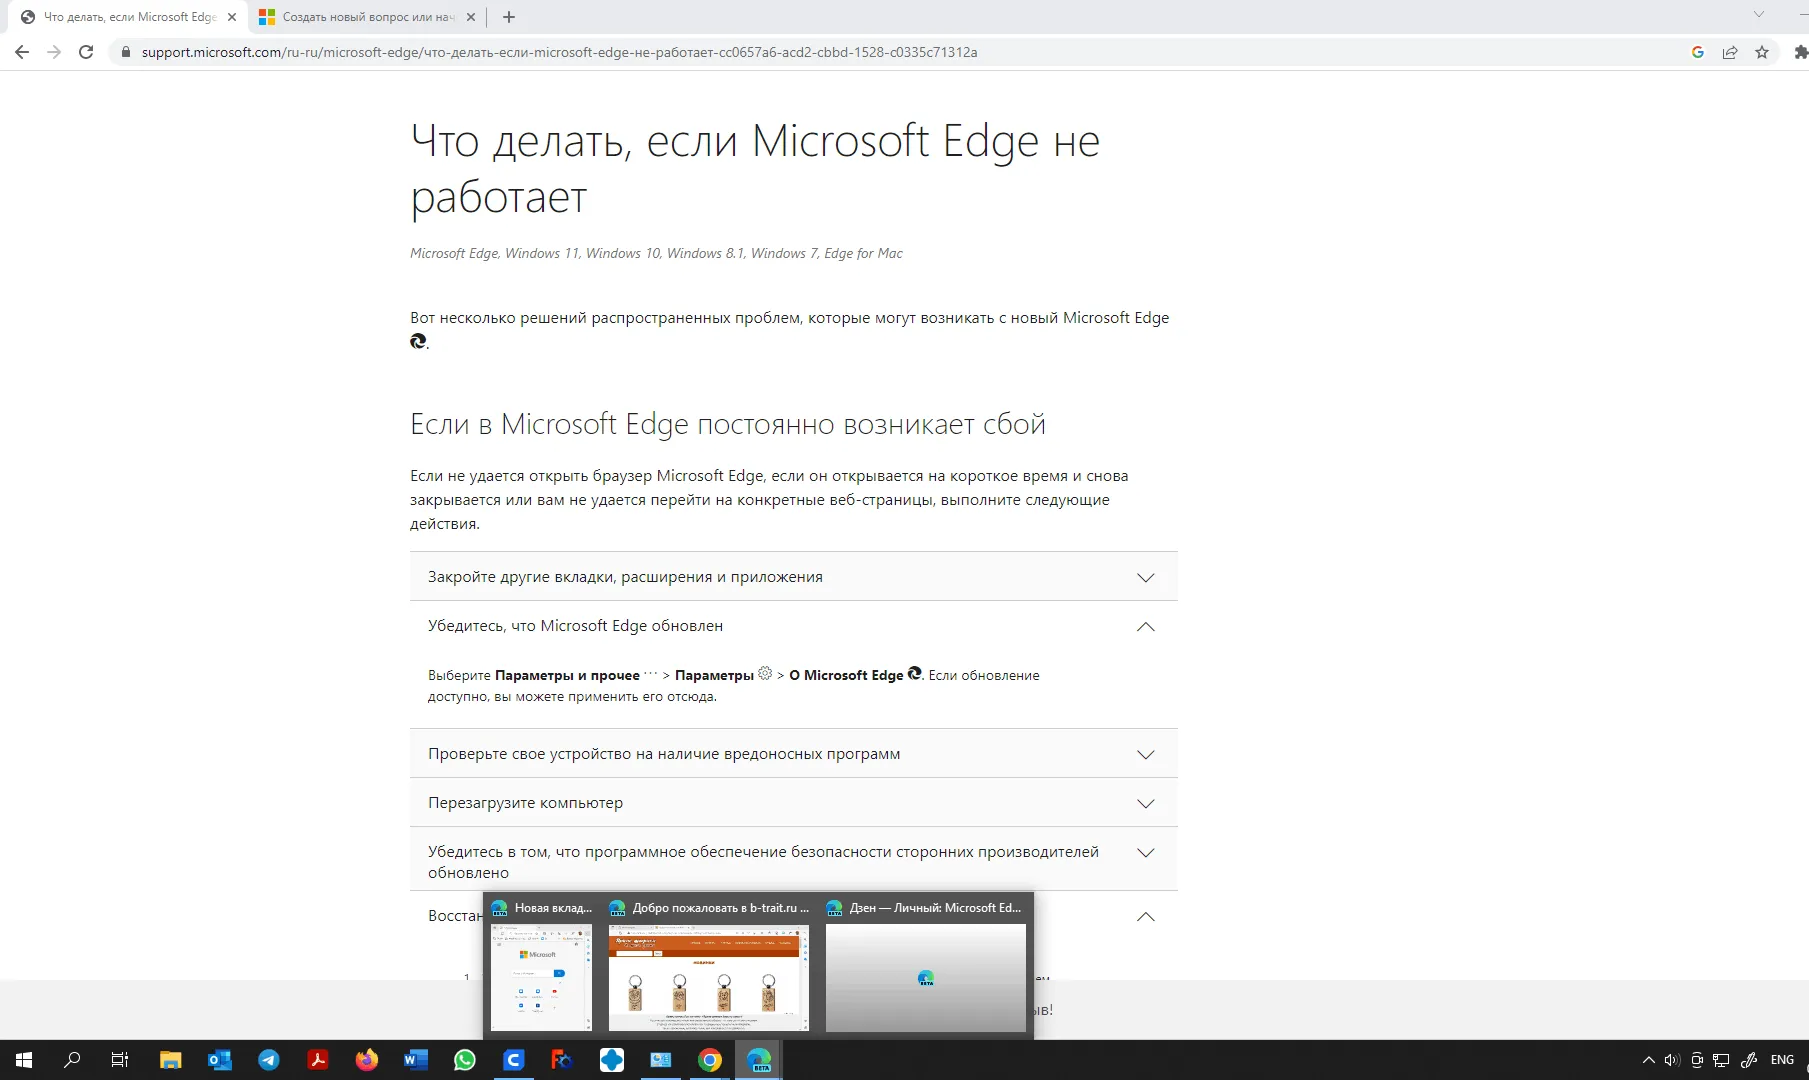Open File Explorer from the taskbar
Screen dimensions: 1809x1080
(170, 1060)
